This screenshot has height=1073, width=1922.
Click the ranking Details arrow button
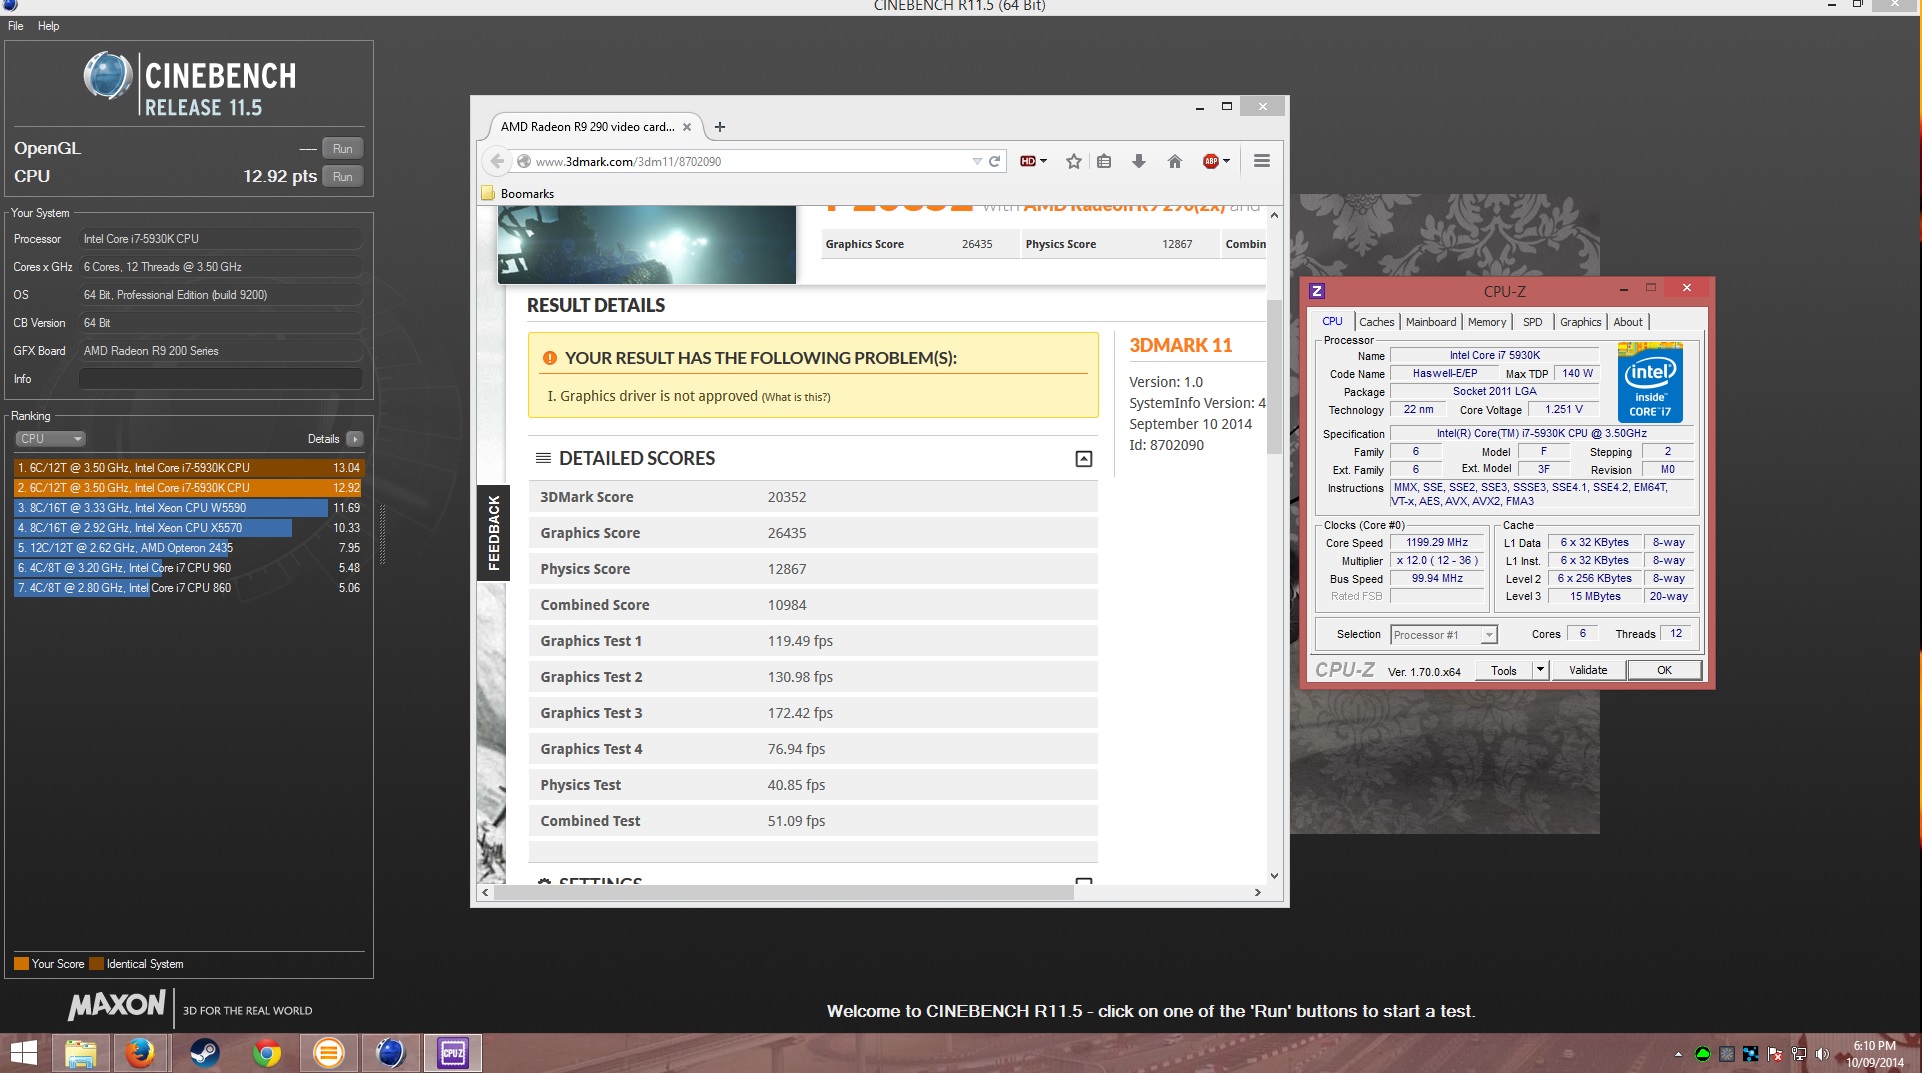(x=354, y=439)
